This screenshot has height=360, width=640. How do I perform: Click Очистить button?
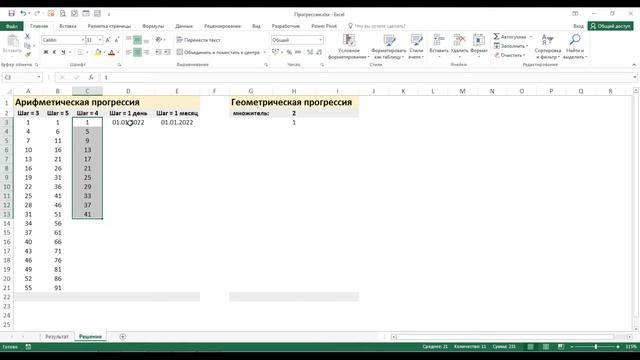coord(509,55)
